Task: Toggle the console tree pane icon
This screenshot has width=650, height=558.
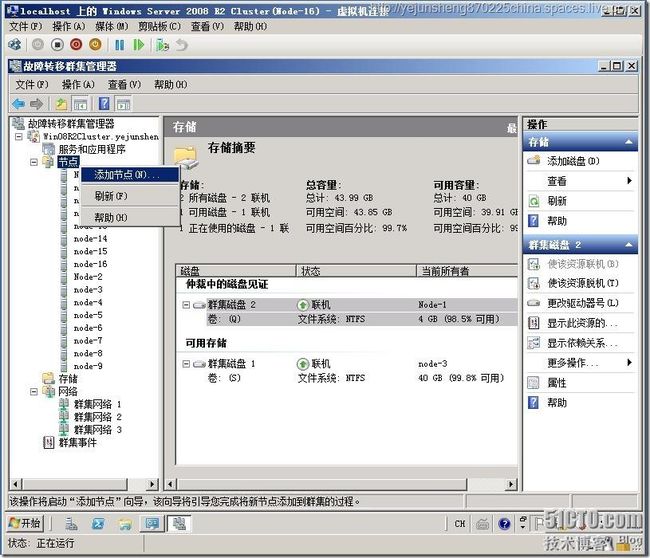Action: (80, 104)
